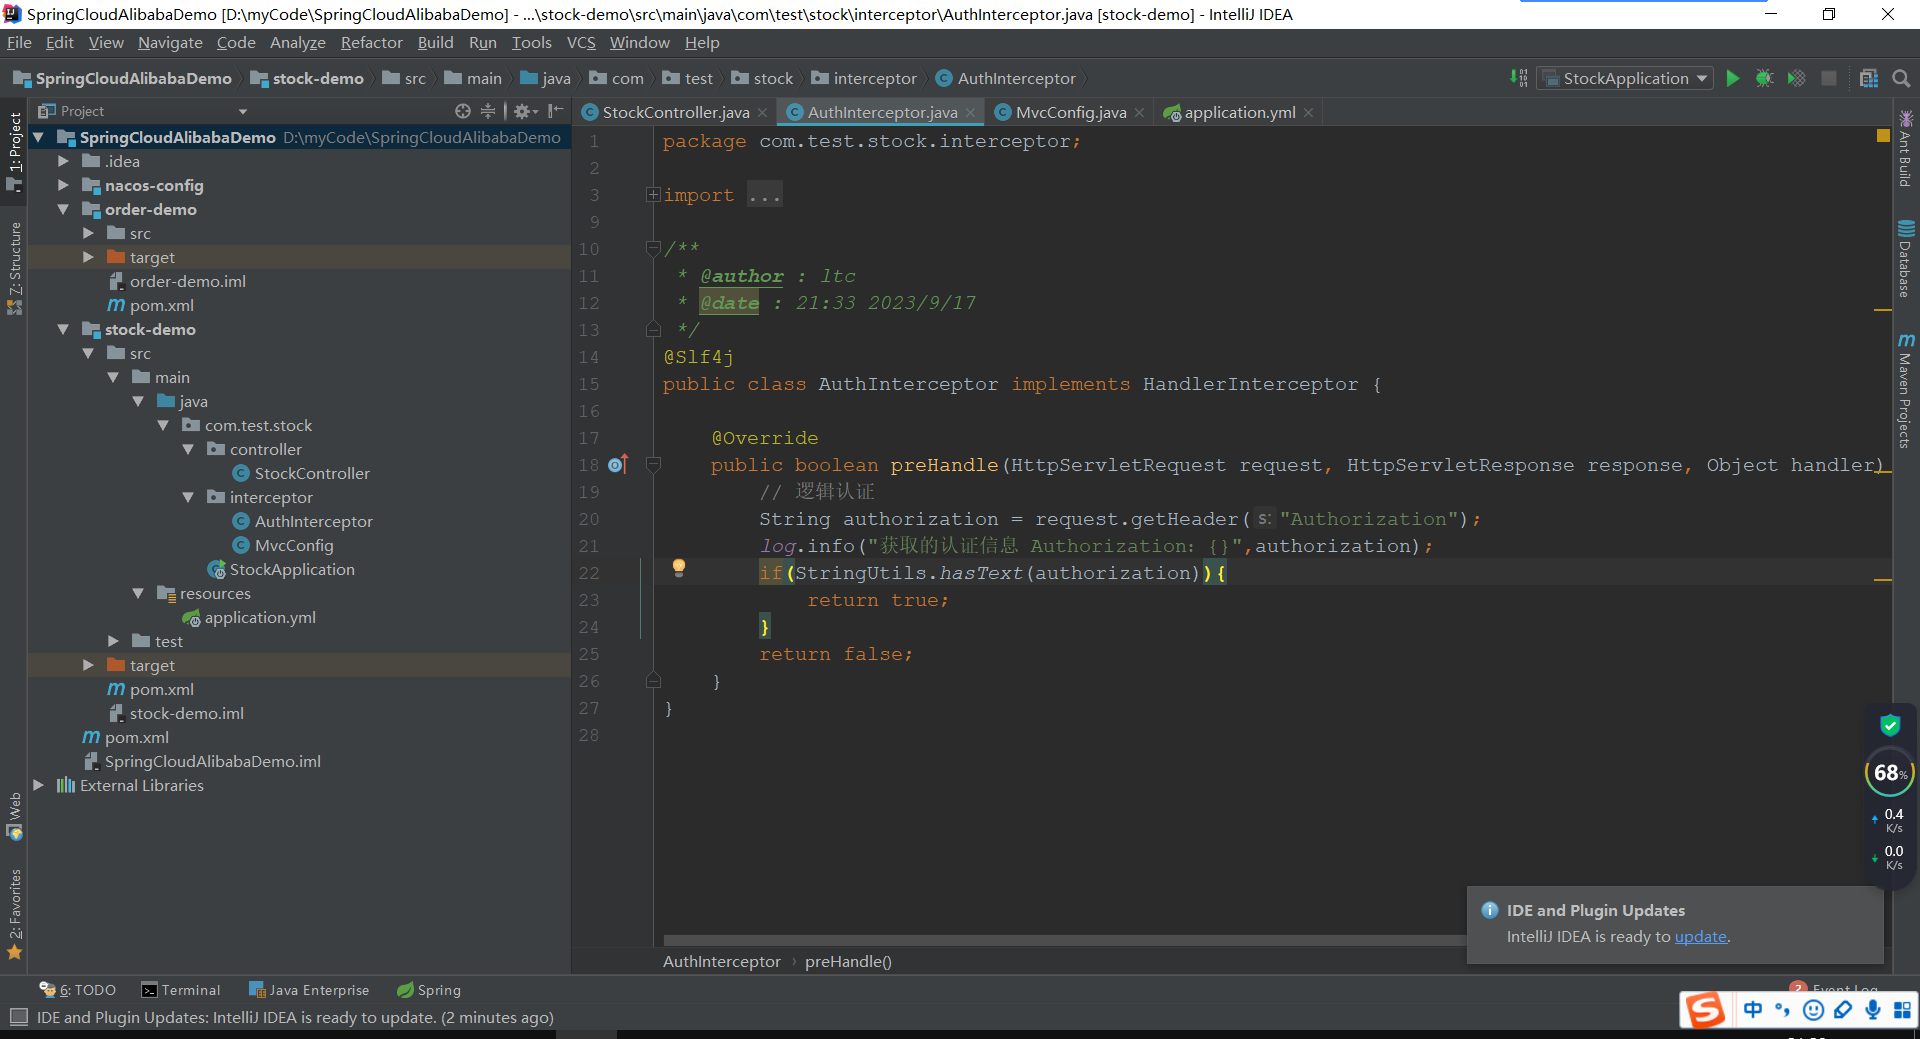Fold the preHandle method on line 18
Viewport: 1920px width, 1039px height.
point(654,464)
